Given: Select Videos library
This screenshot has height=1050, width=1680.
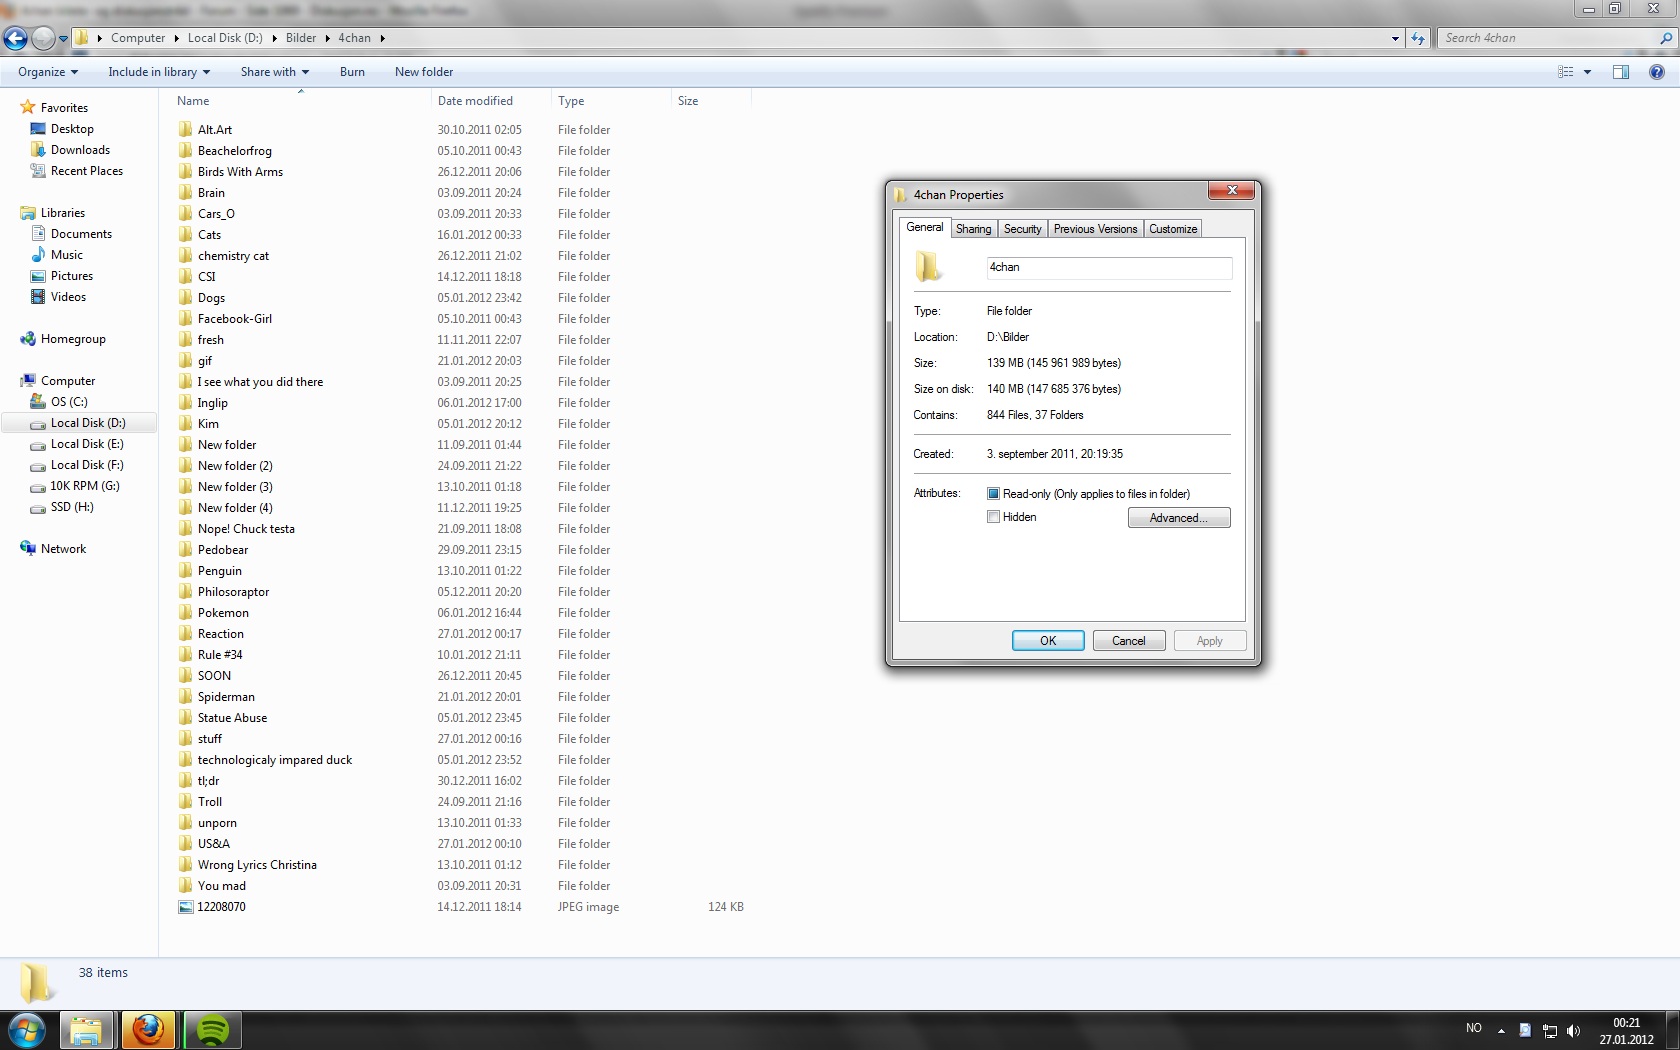Looking at the screenshot, I should [68, 297].
